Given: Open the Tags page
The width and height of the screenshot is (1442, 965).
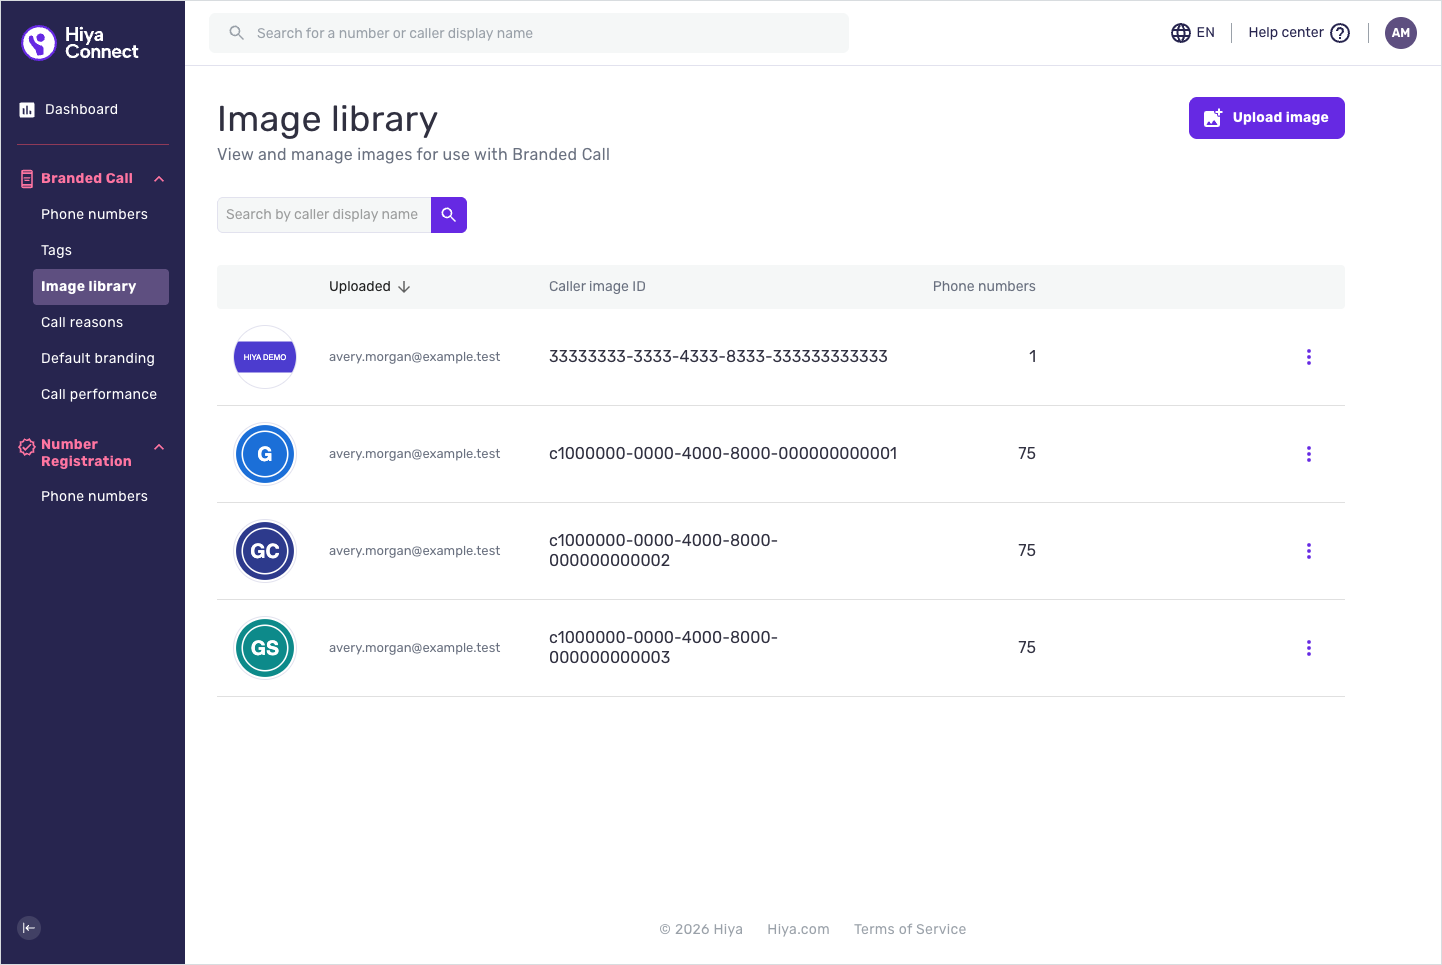Looking at the screenshot, I should coord(56,251).
